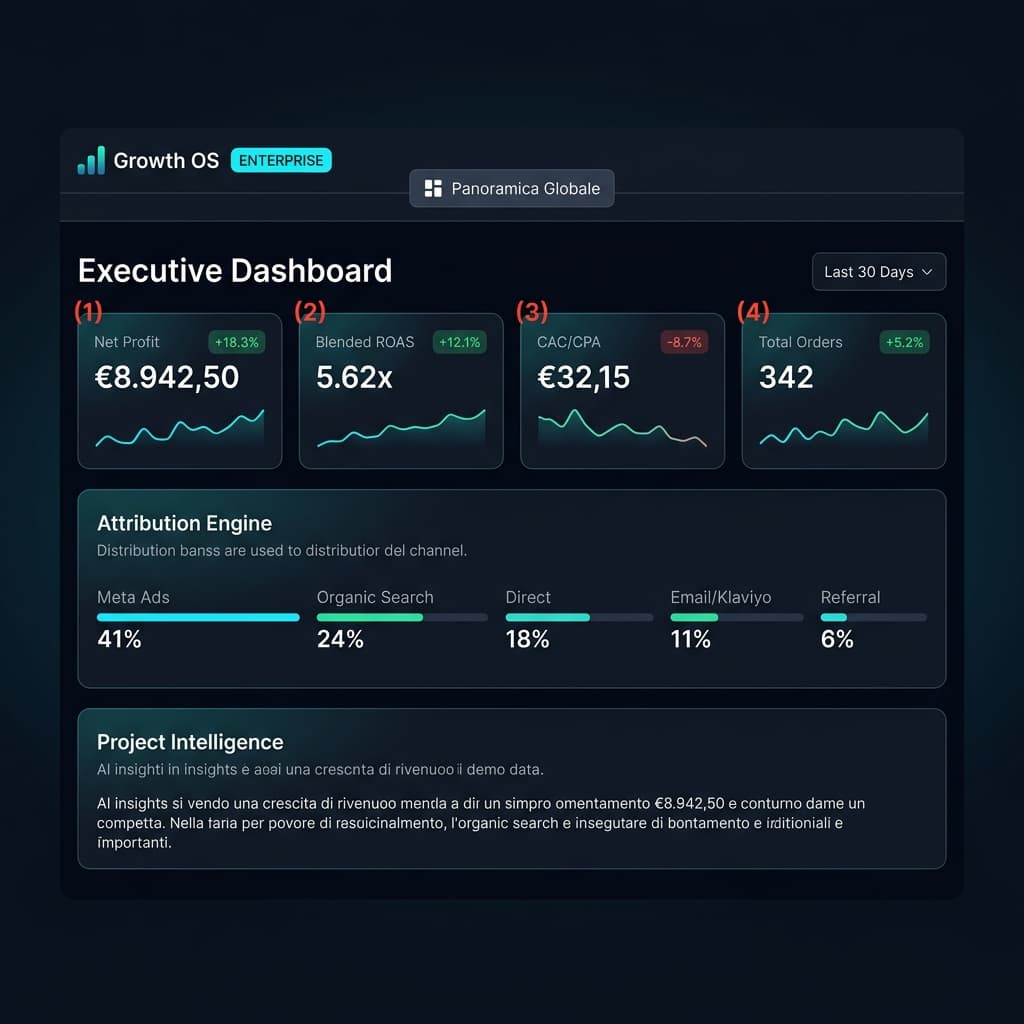The height and width of the screenshot is (1024, 1024).
Task: Click the CAC/CPA label
Action: [568, 342]
